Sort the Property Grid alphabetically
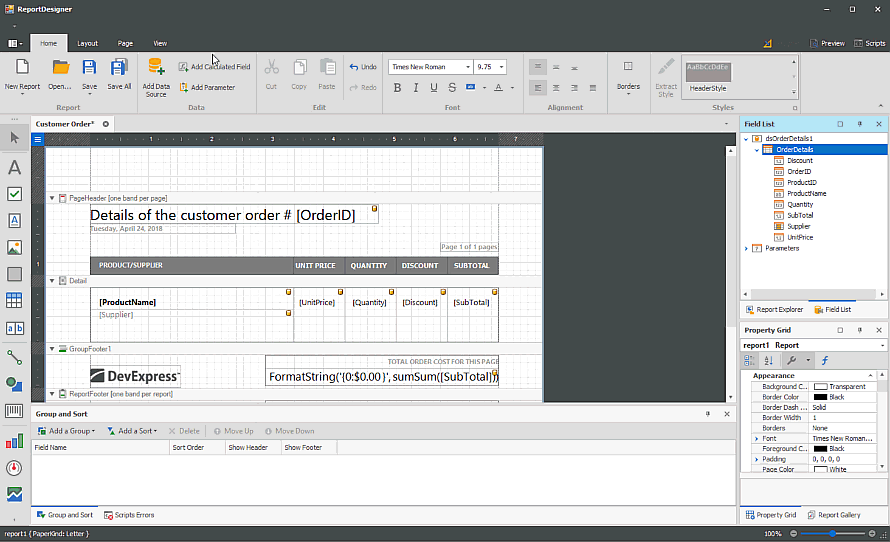This screenshot has height=542, width=890. pyautogui.click(x=768, y=360)
